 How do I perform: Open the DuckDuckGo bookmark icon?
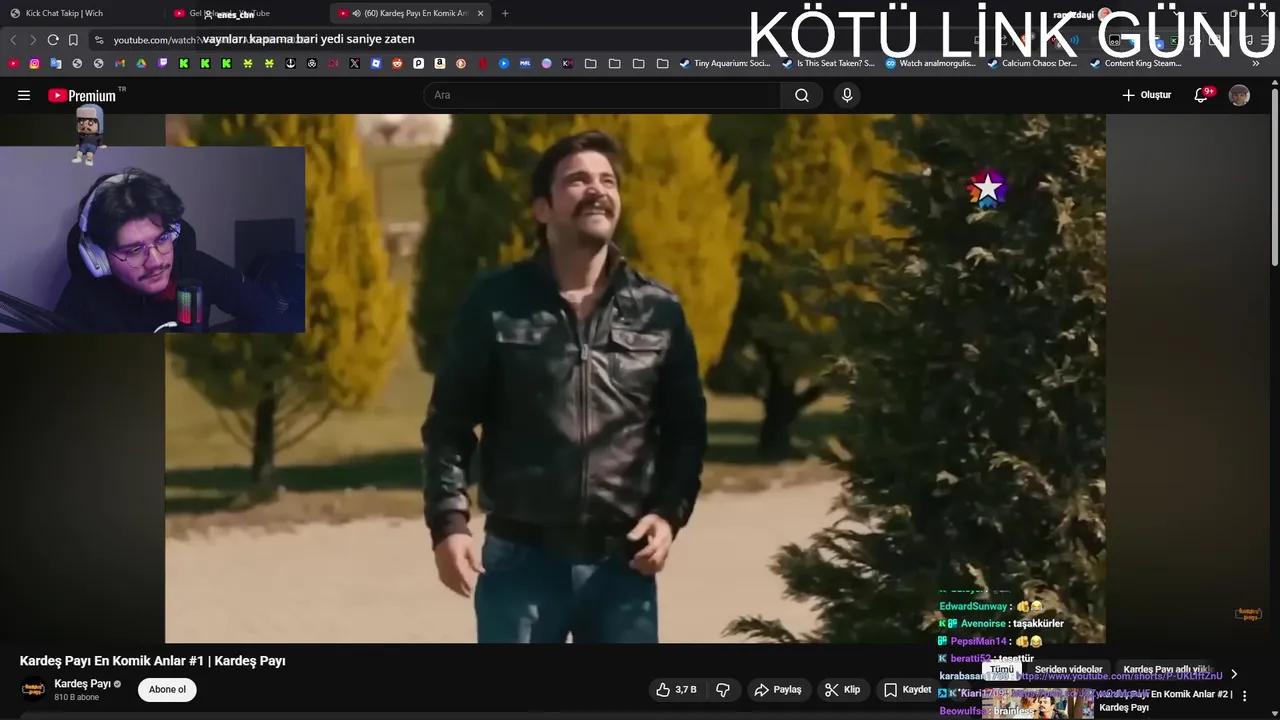pos(461,63)
